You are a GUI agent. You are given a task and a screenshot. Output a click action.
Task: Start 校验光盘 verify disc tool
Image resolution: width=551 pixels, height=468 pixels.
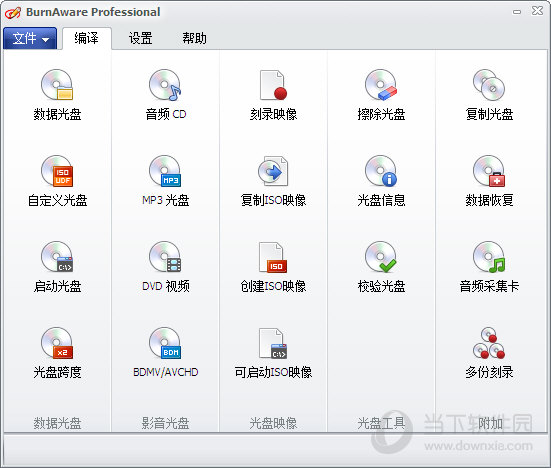pyautogui.click(x=381, y=257)
